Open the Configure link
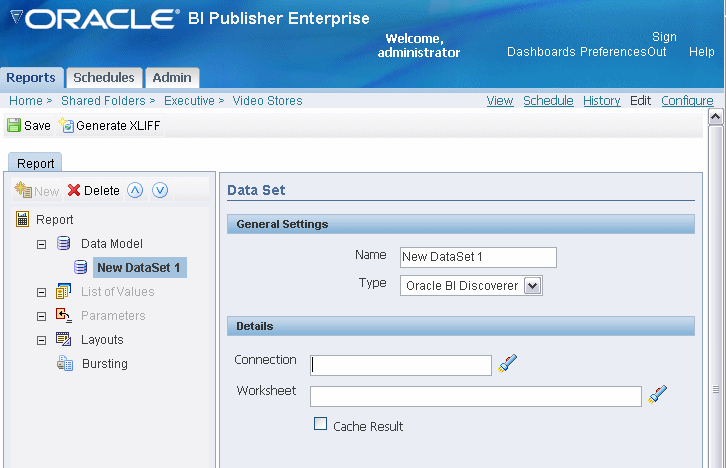 pos(687,100)
